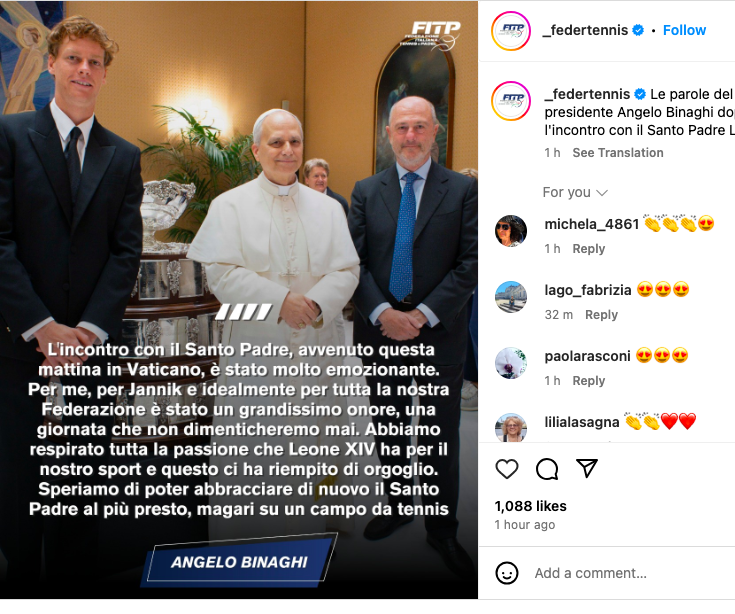Open the emoji picker smiley icon
The width and height of the screenshot is (735, 614).
[x=507, y=573]
